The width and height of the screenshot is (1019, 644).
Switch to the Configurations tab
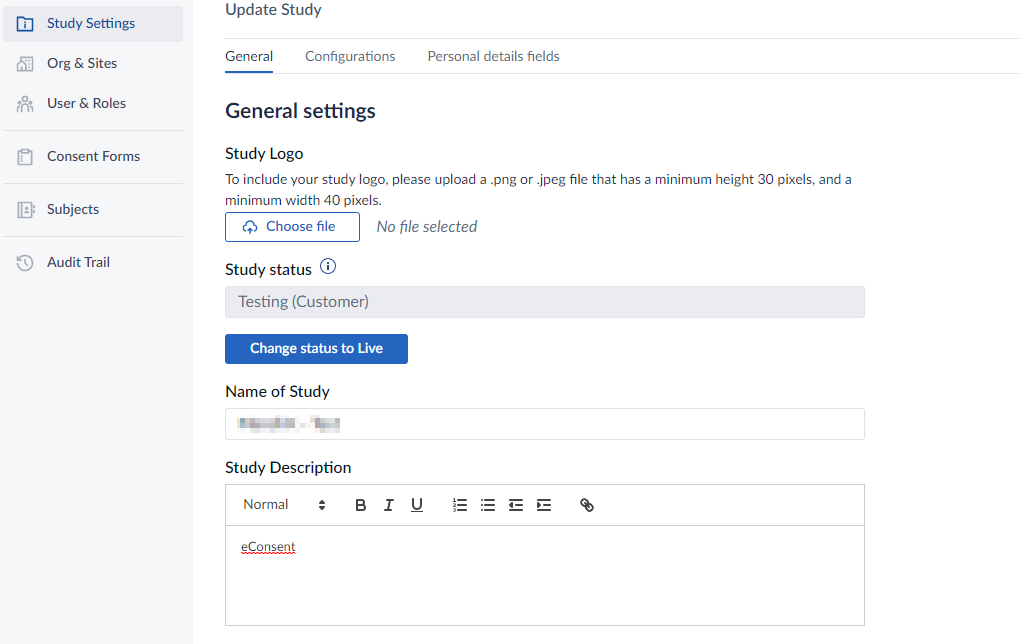pyautogui.click(x=350, y=57)
